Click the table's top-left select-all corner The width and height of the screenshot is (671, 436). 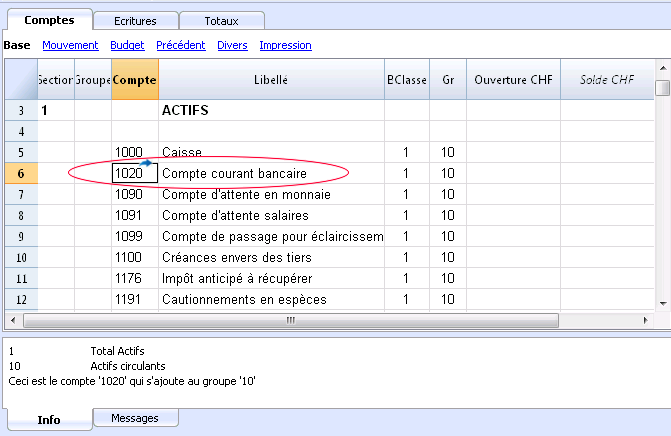coord(21,80)
